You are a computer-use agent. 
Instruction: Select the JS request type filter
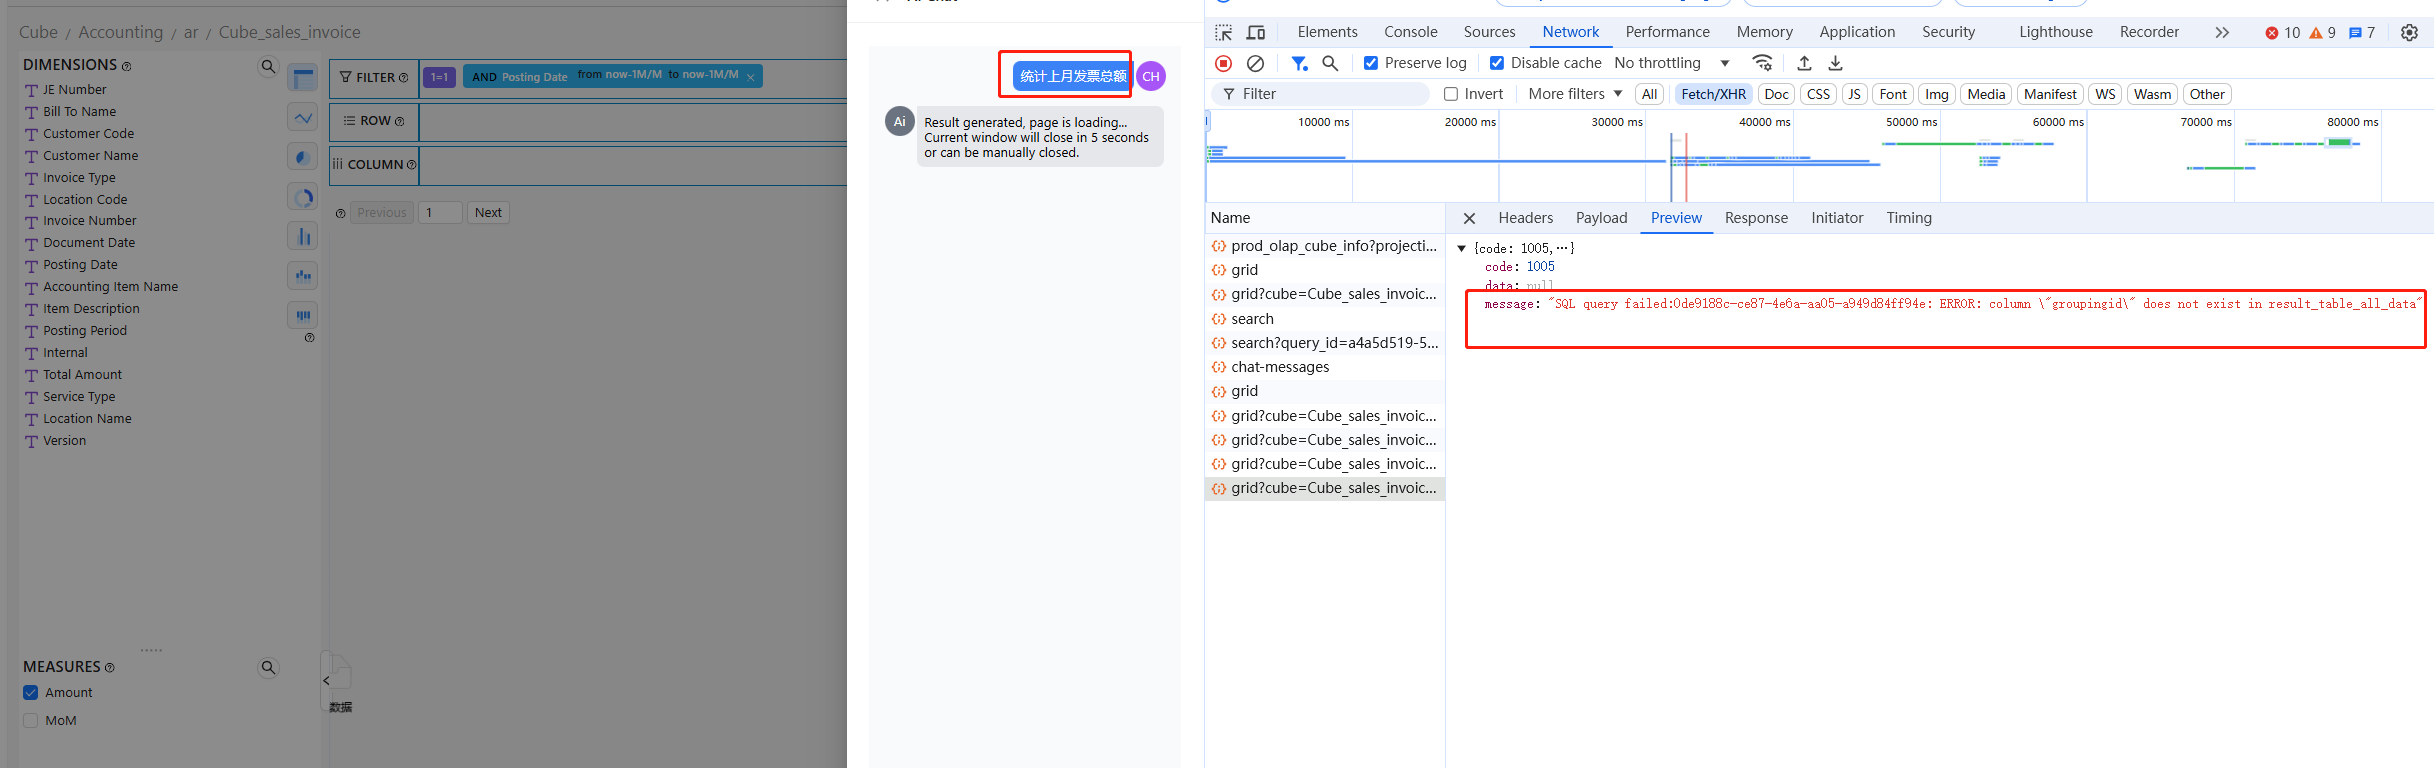pos(1854,94)
